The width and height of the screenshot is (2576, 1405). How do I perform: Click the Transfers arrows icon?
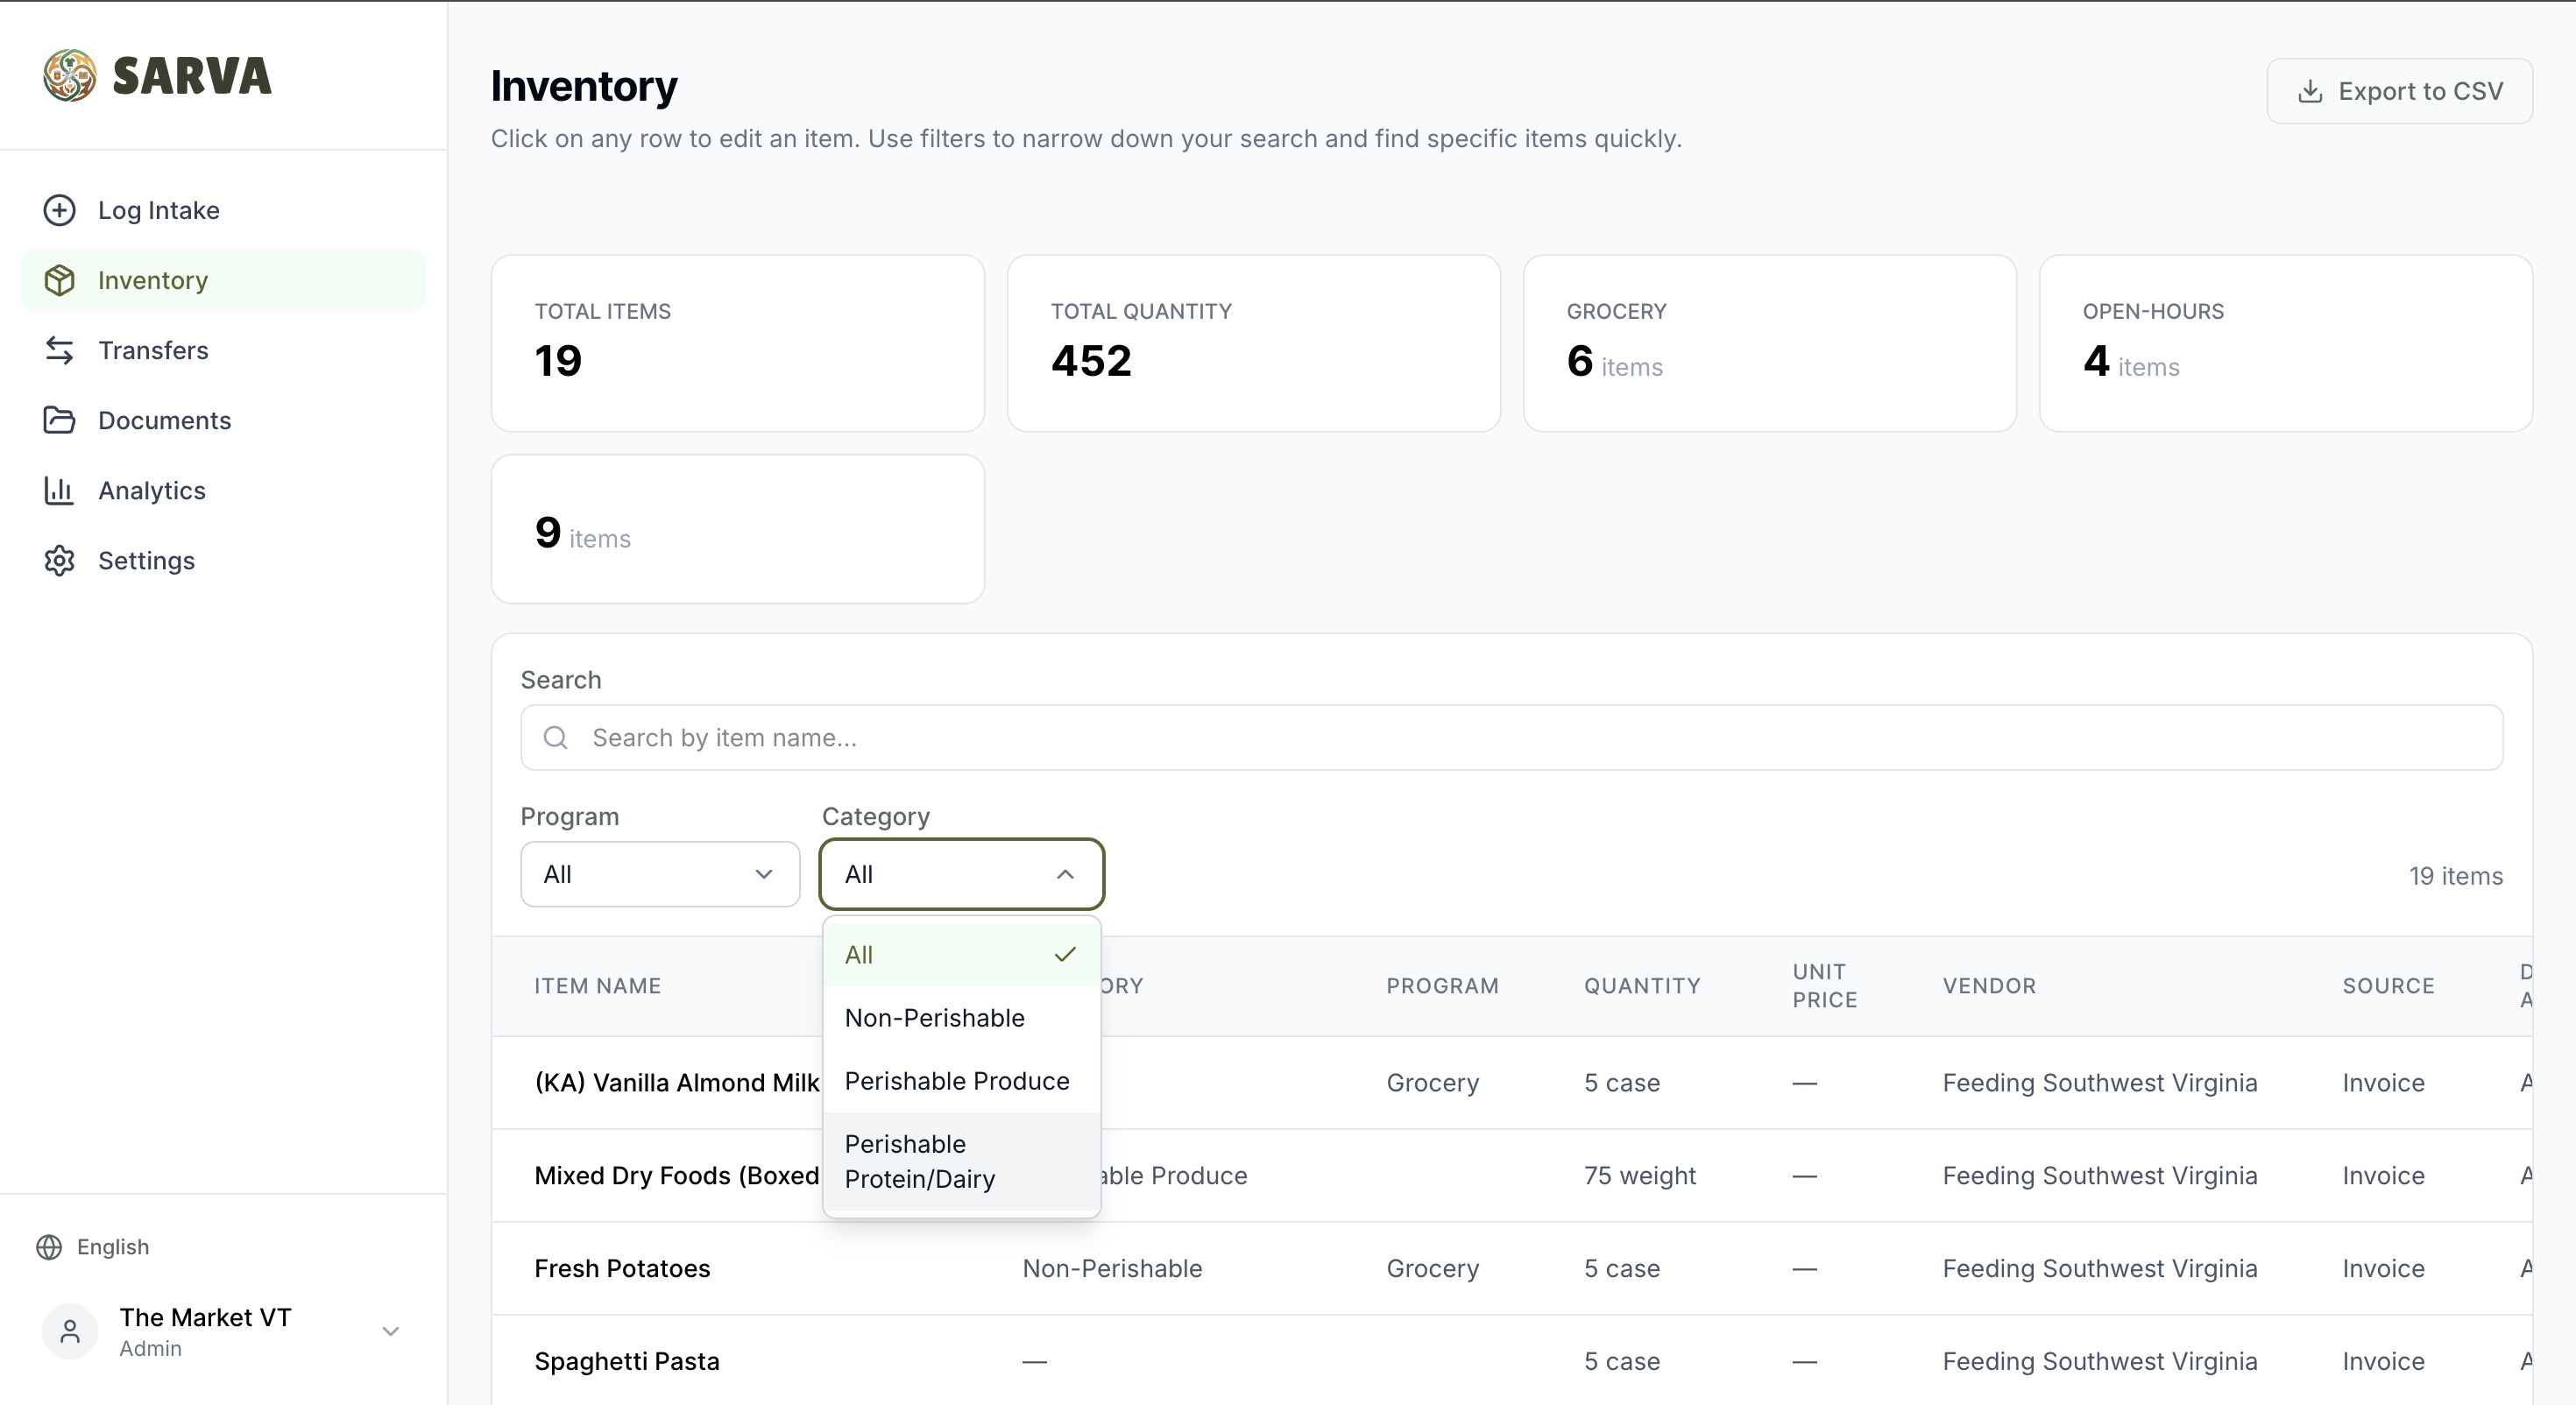tap(59, 350)
